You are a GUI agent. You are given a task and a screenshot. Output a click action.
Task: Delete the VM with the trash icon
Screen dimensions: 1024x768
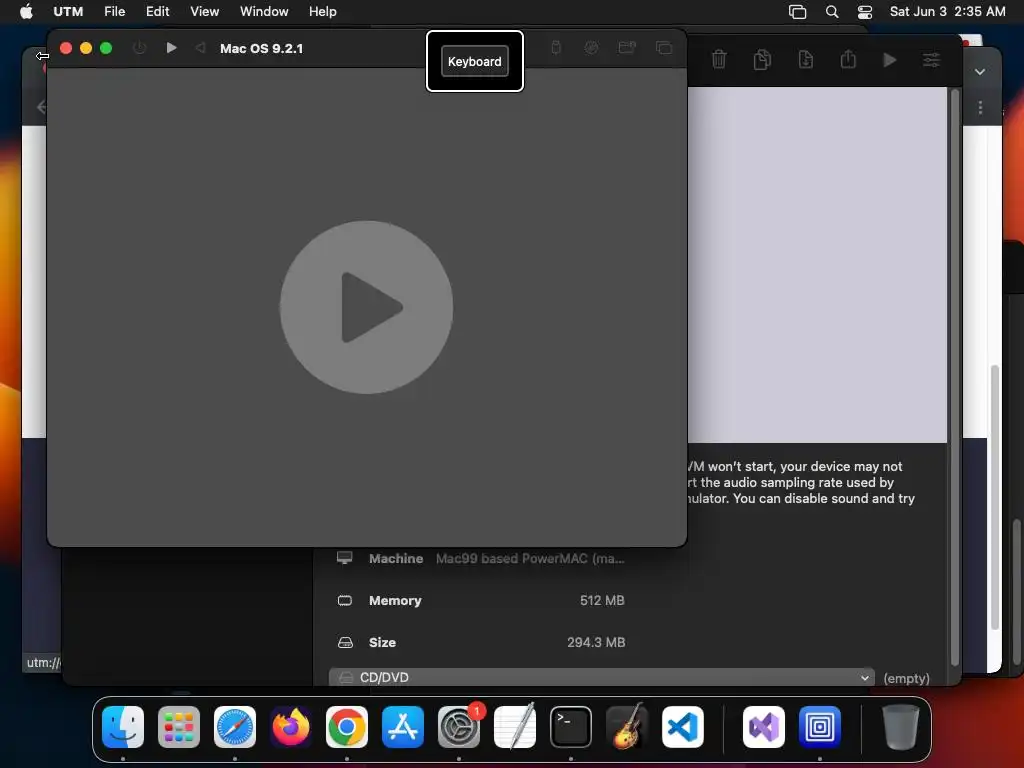point(718,59)
